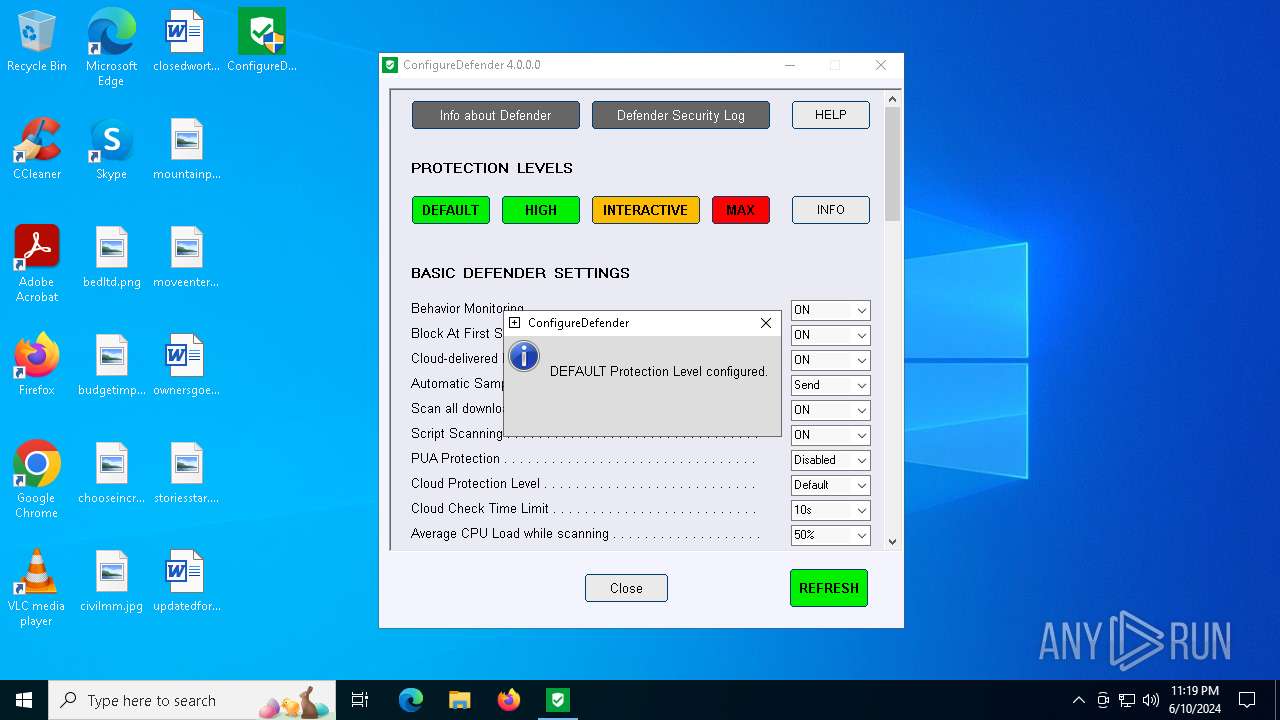Viewport: 1280px width, 720px height.
Task: Open Task View from the taskbar
Action: [x=360, y=700]
